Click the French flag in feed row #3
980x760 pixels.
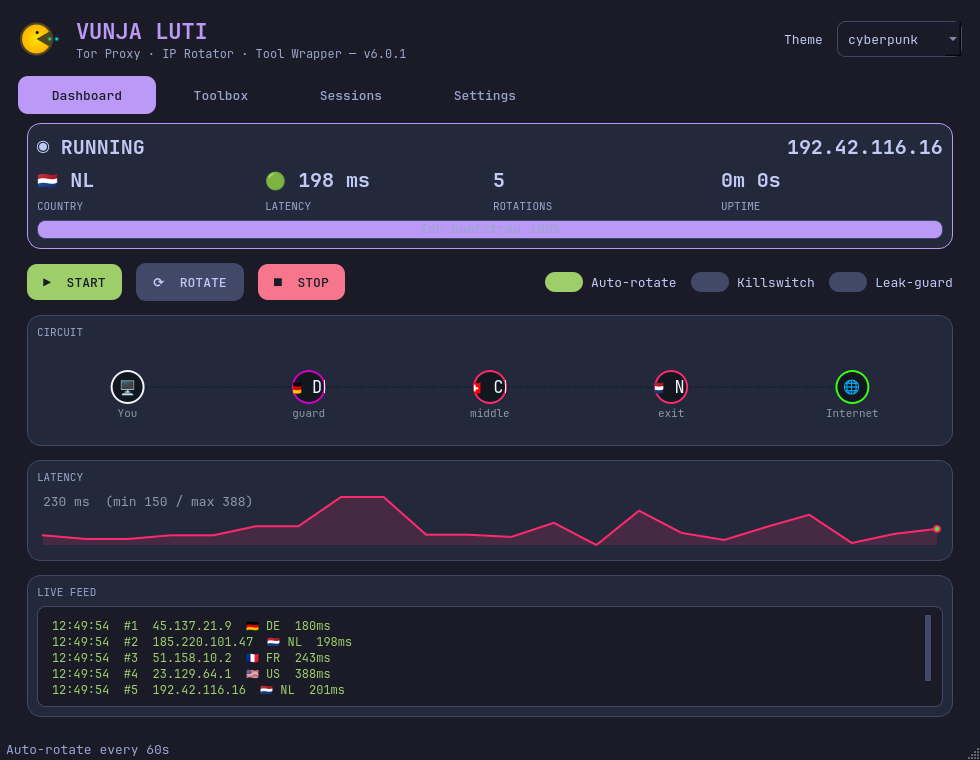coord(252,658)
